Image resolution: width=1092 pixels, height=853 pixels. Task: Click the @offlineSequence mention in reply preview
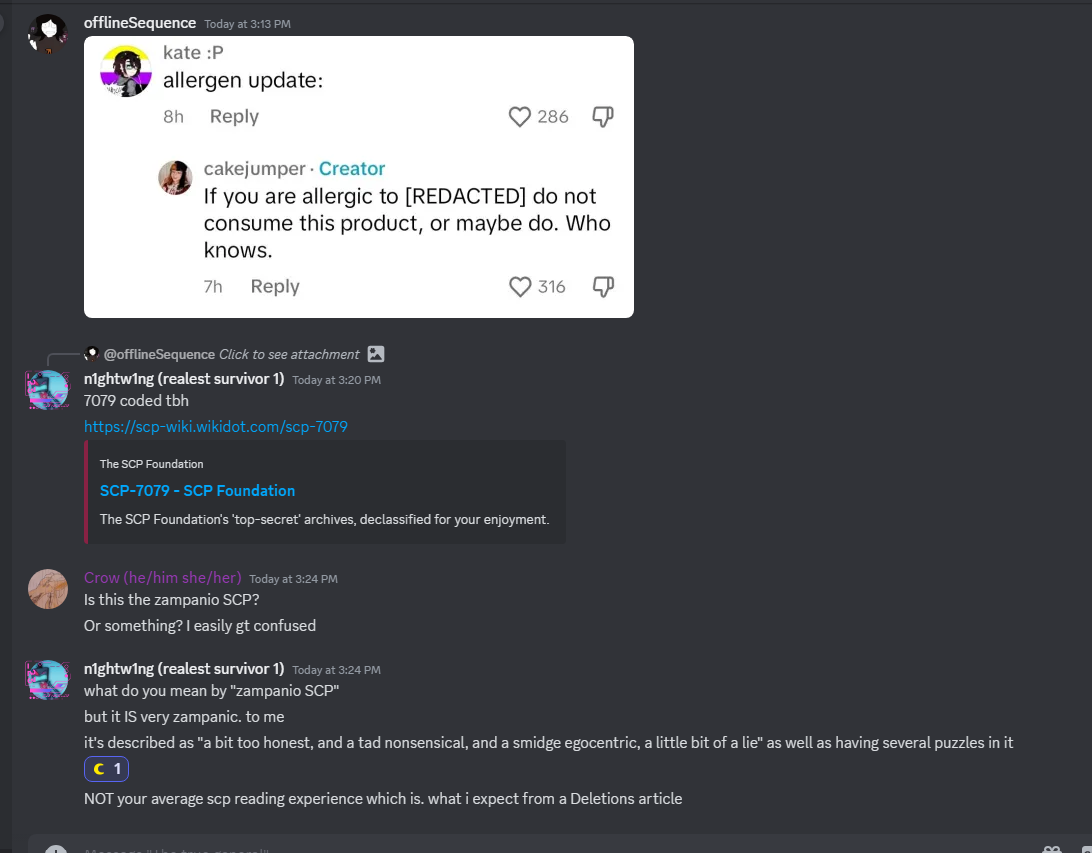[x=159, y=354]
